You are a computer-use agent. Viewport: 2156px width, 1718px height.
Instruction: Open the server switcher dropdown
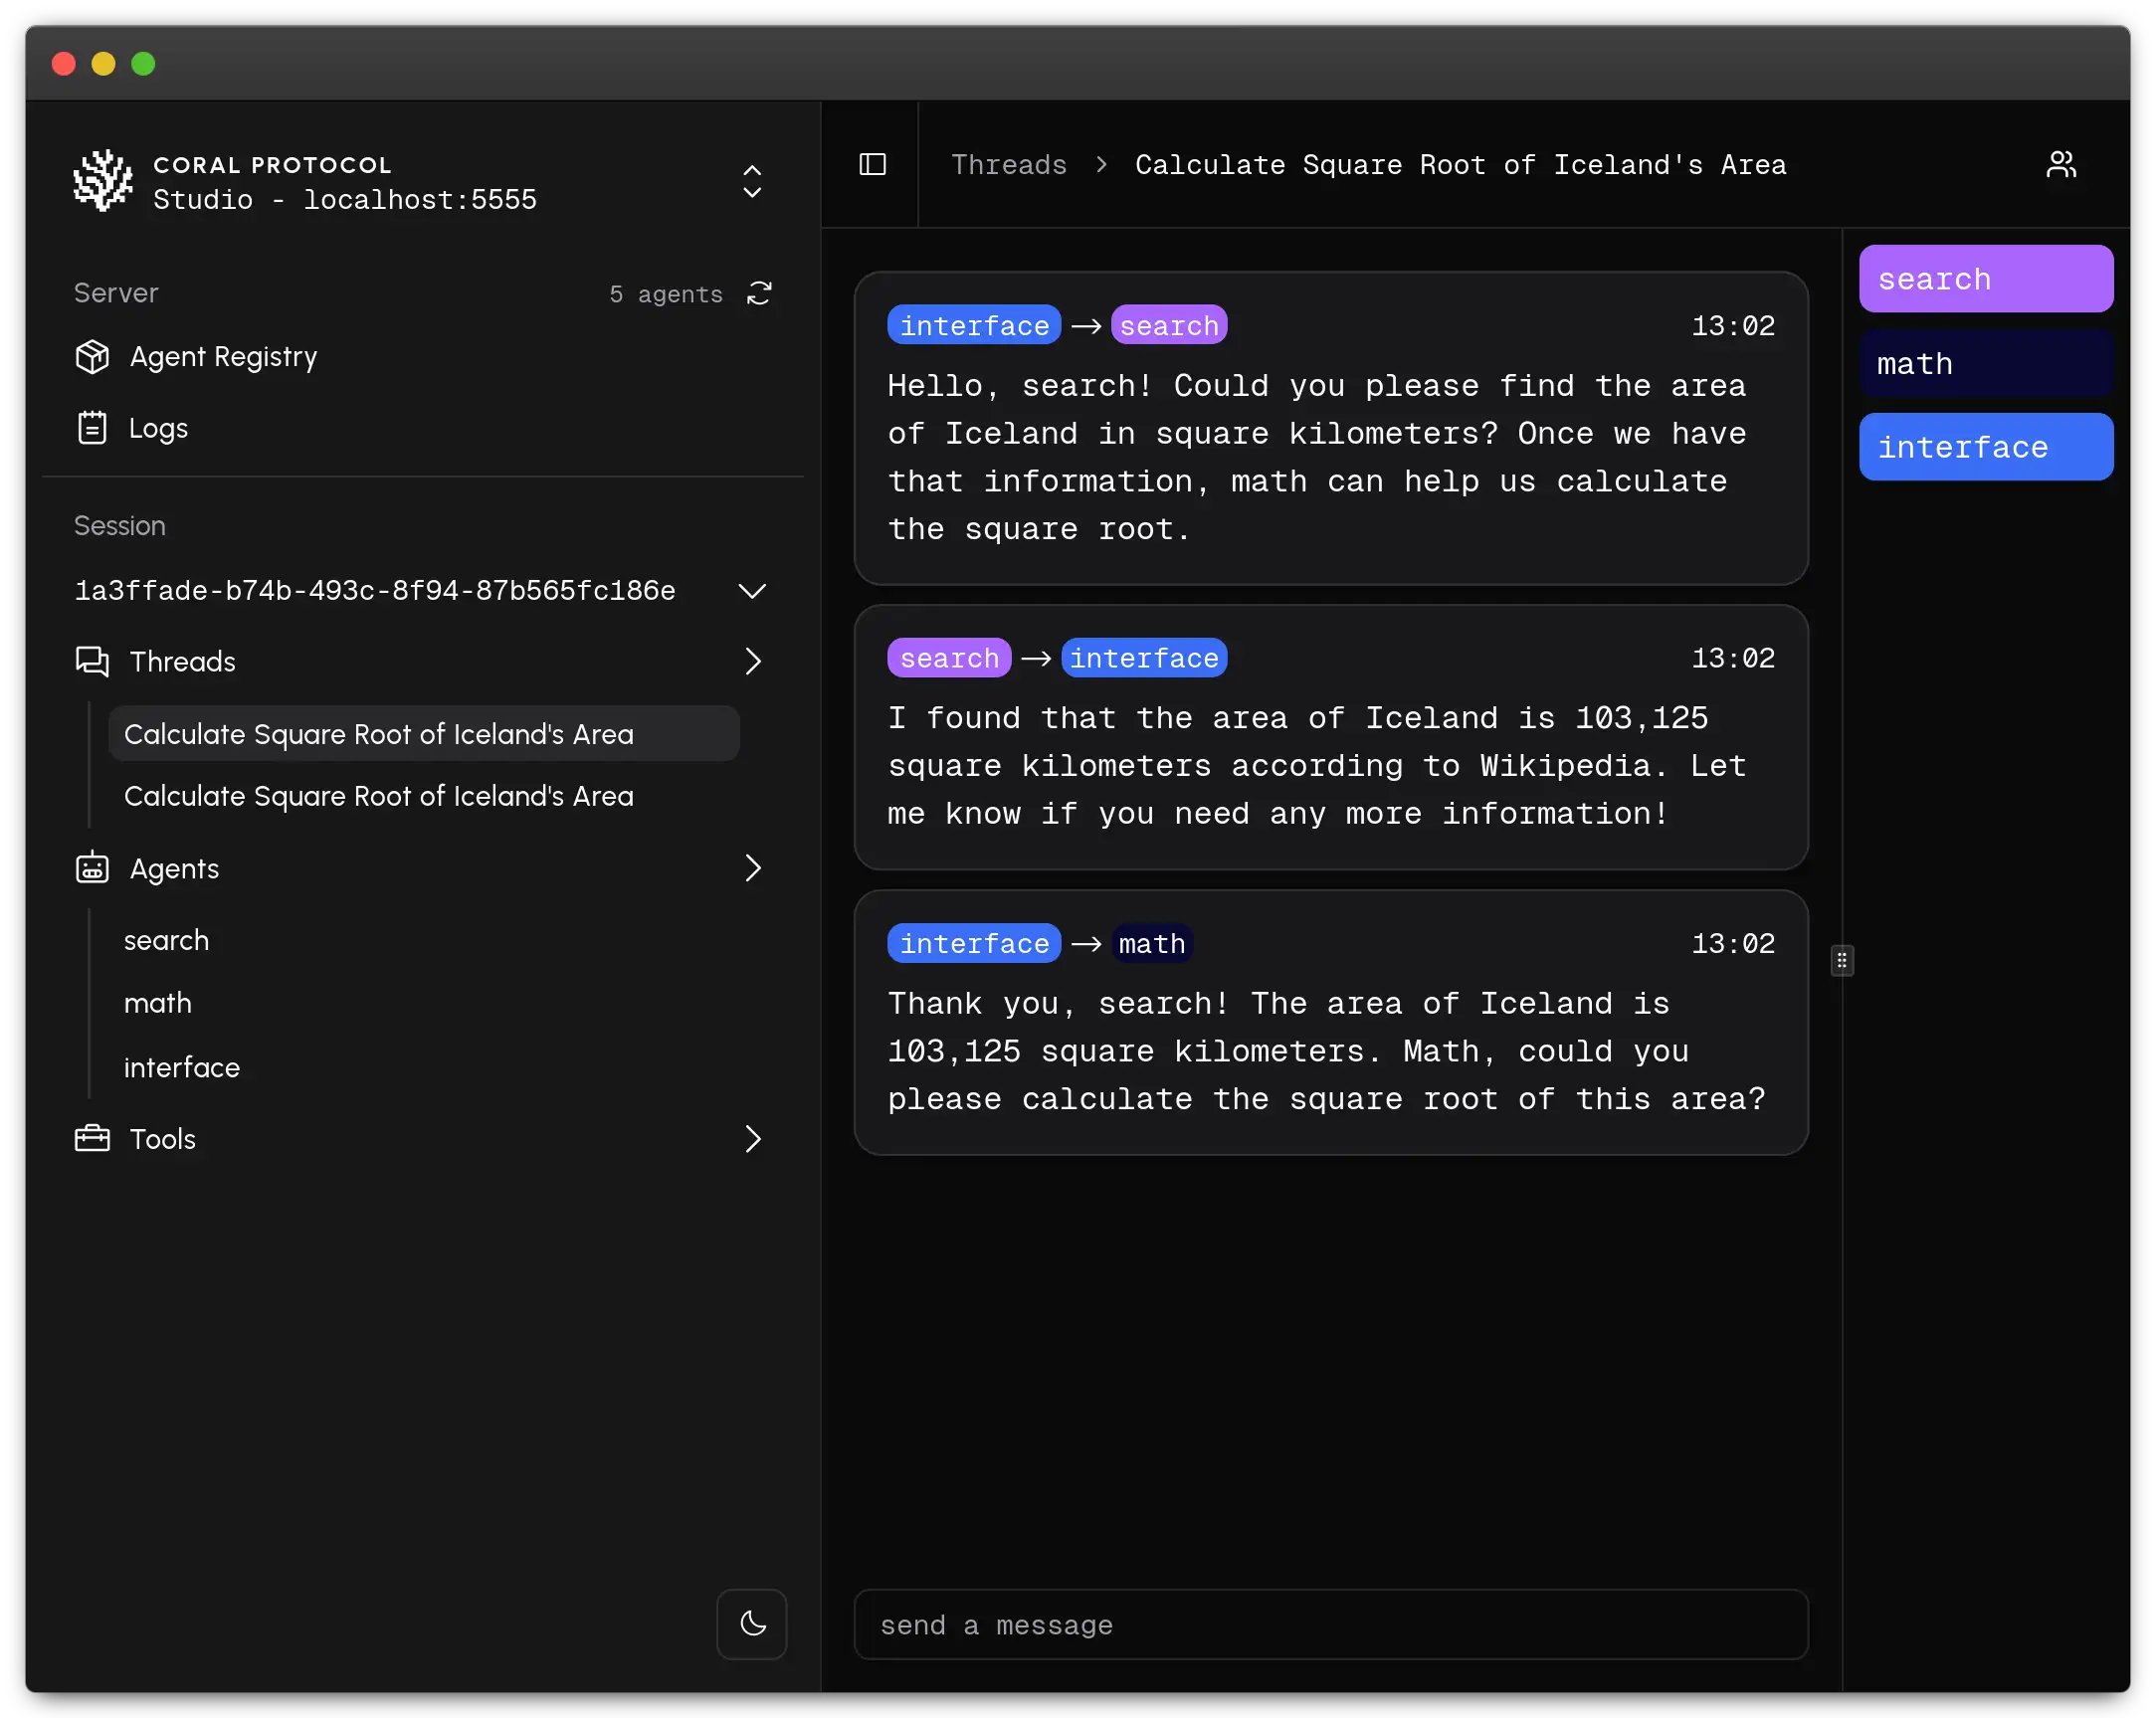click(752, 181)
